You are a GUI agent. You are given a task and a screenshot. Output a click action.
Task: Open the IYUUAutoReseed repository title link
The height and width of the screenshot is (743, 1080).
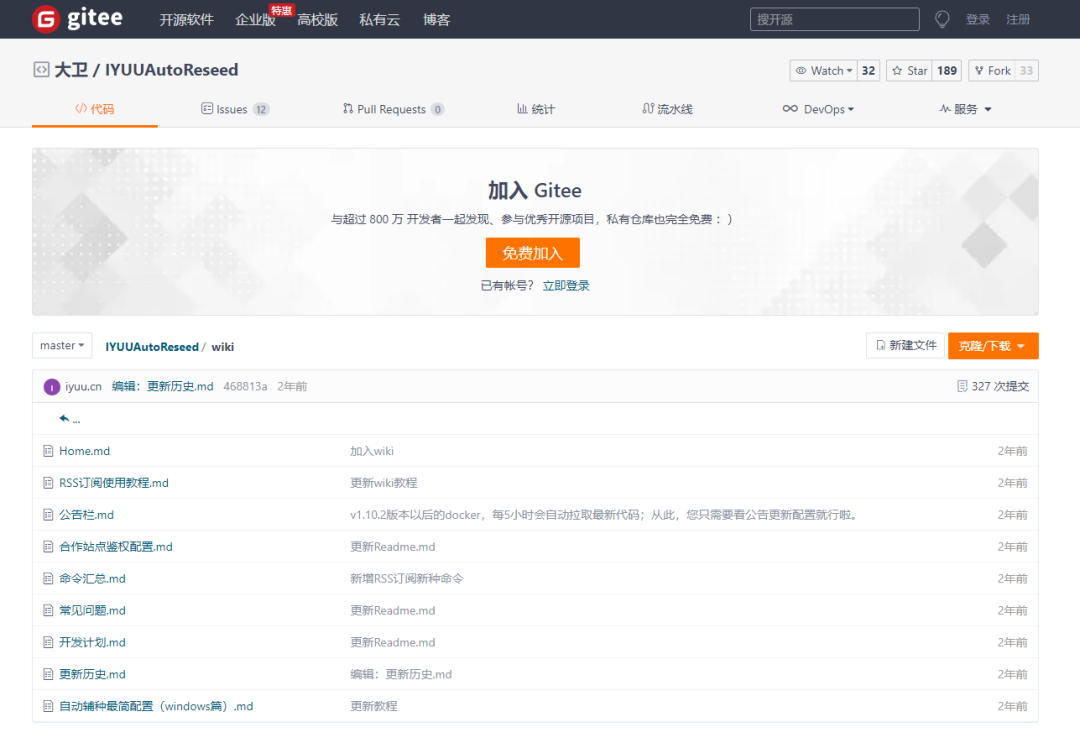pyautogui.click(x=172, y=70)
